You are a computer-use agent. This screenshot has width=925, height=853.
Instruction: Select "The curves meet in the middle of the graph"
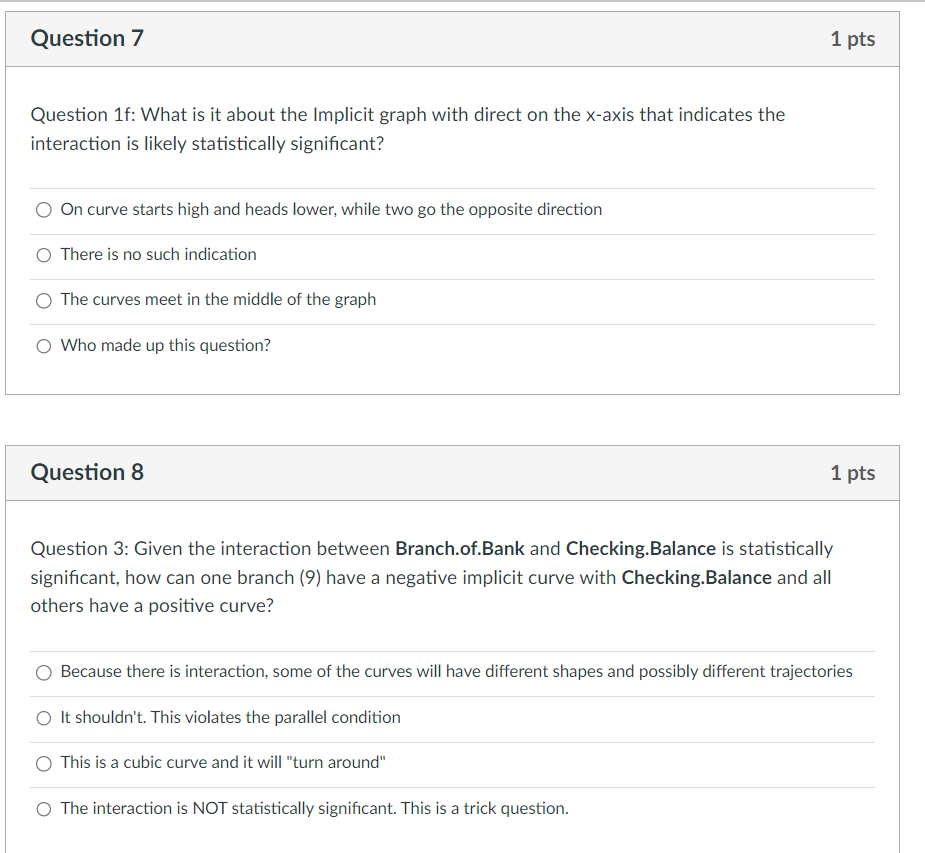44,300
